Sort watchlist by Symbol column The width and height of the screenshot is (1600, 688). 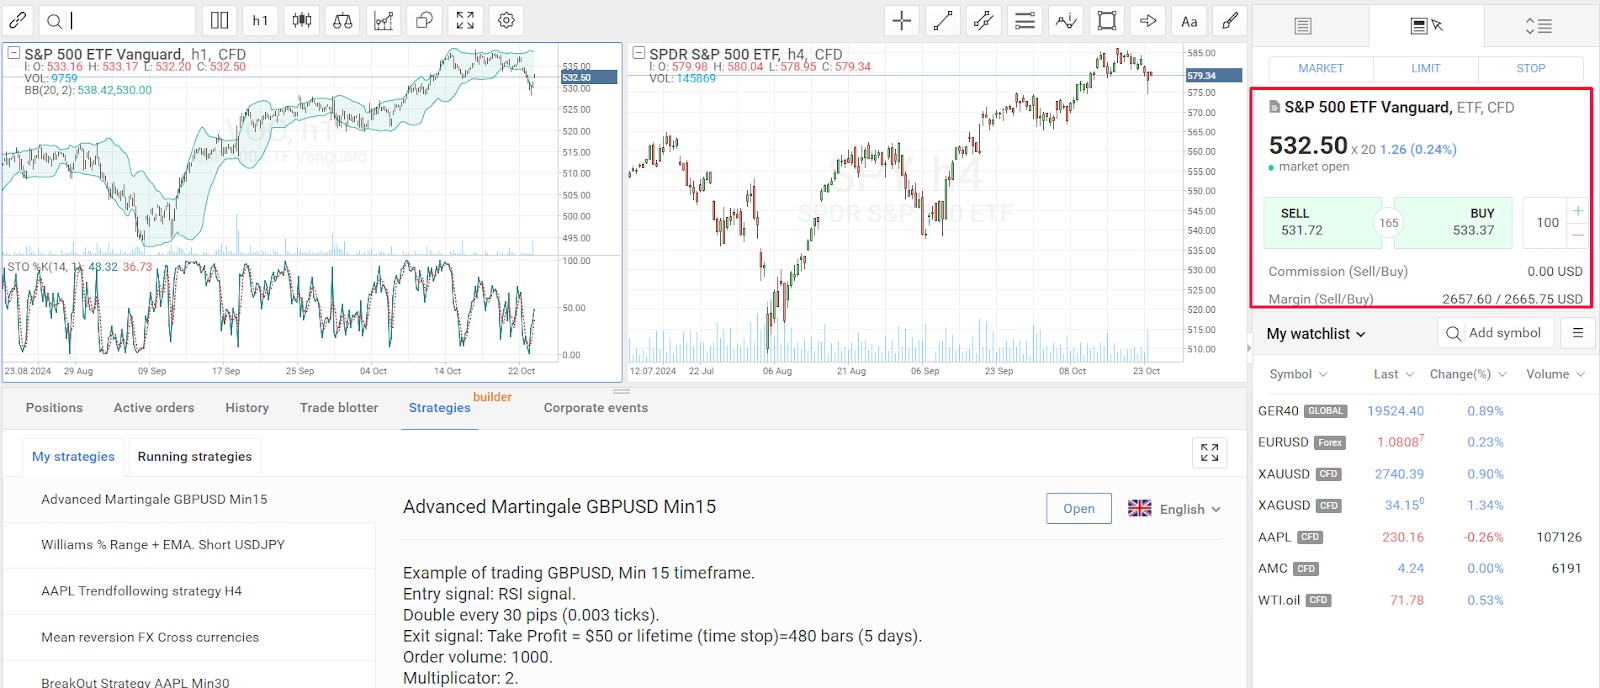click(x=1298, y=374)
